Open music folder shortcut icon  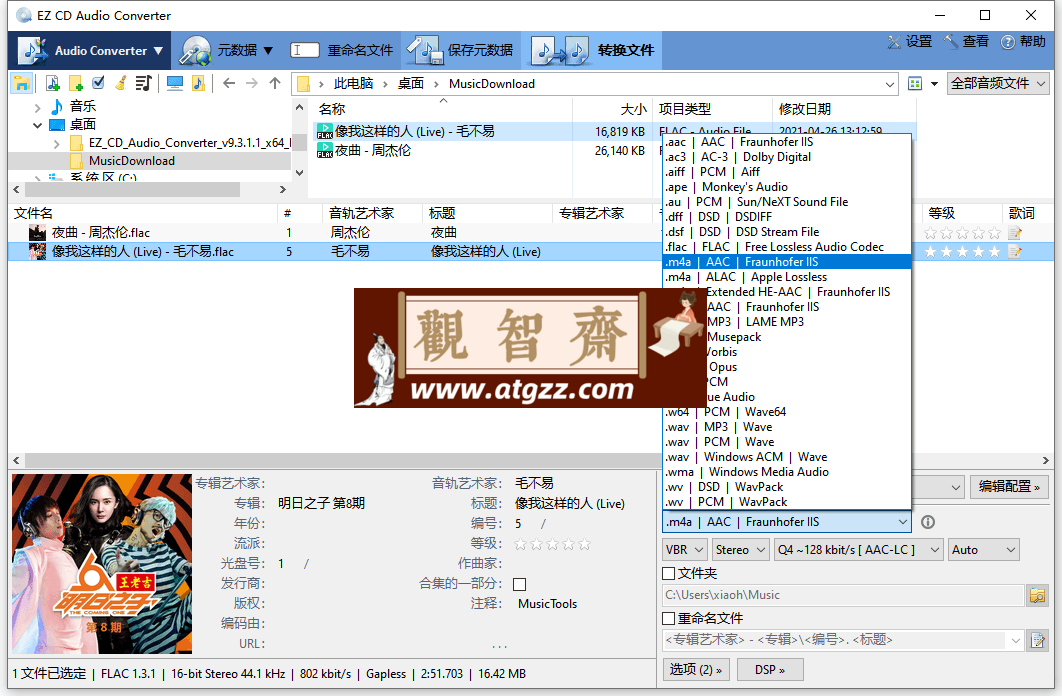click(x=198, y=83)
